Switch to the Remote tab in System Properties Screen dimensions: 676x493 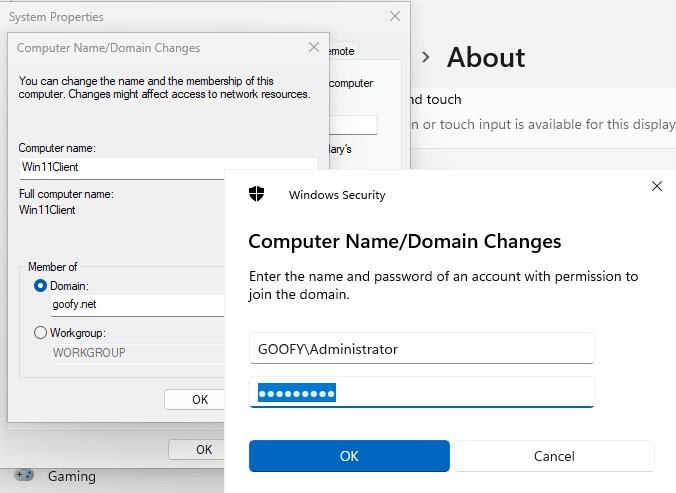pyautogui.click(x=342, y=51)
